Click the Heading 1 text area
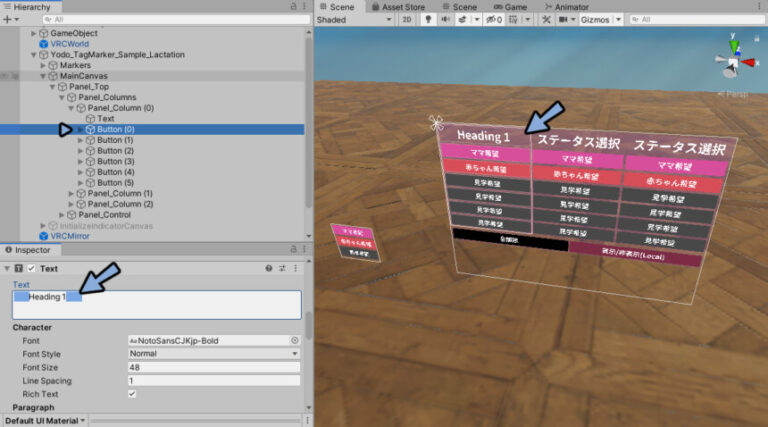Viewport: 768px width, 427px height. tap(157, 305)
